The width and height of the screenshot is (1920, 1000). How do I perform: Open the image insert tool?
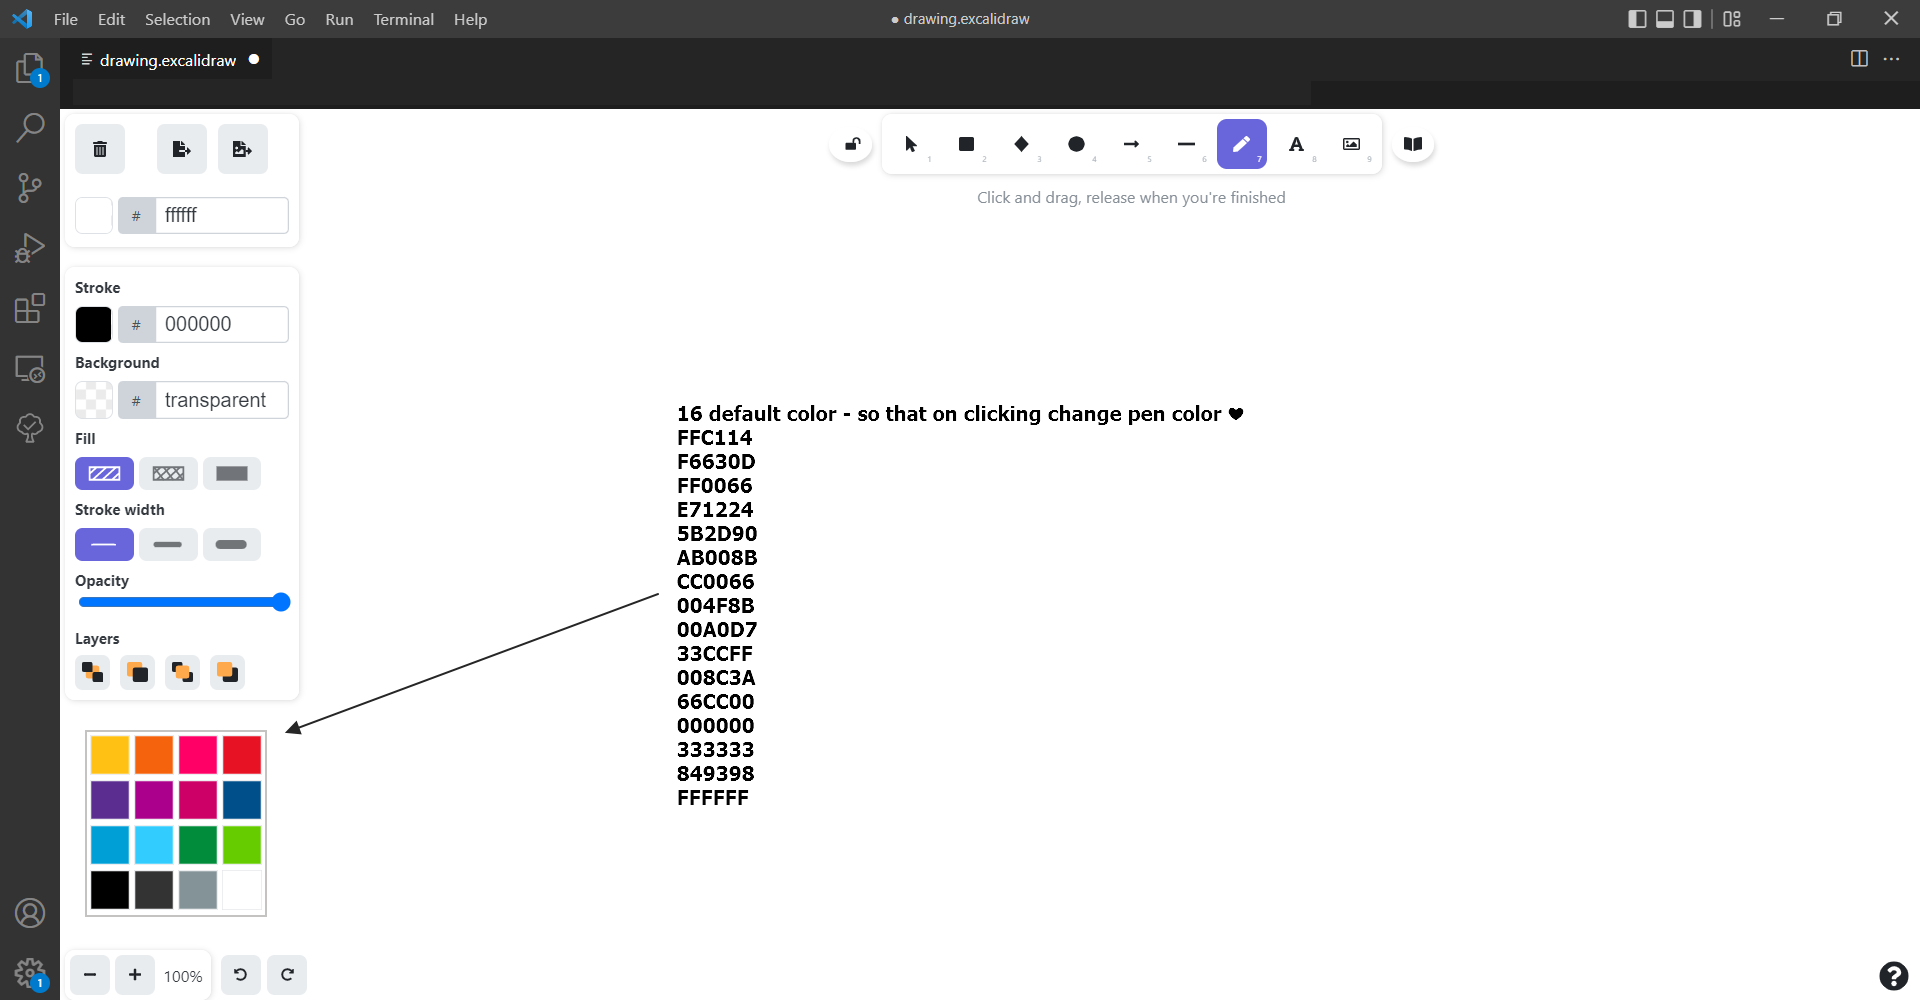pos(1351,144)
